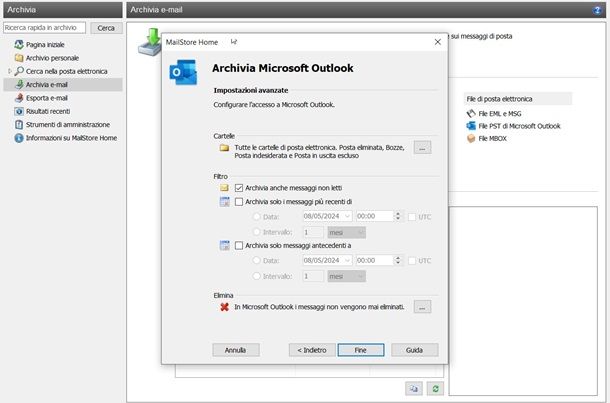This screenshot has height=403, width=610.
Task: Open folder selection via Cartelle ellipsis button
Action: (422, 147)
